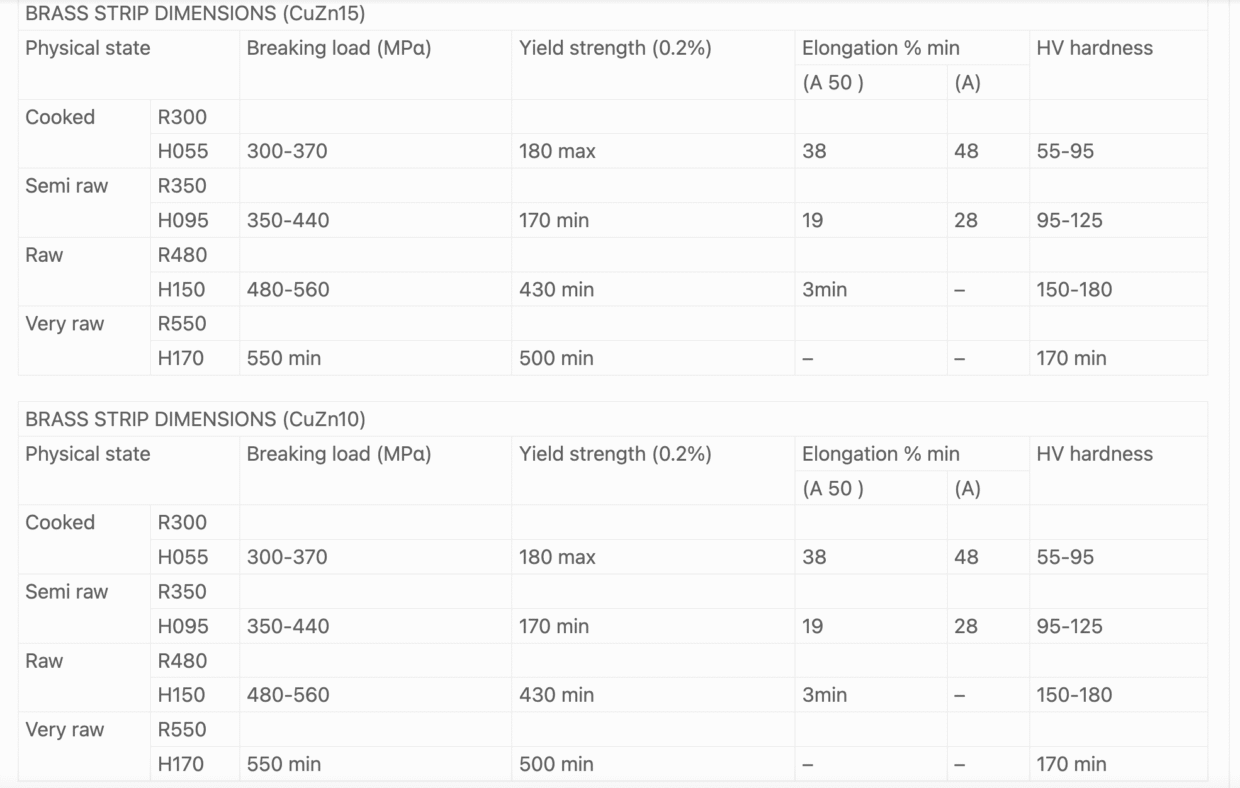Click the R480 cell in the CuZn15 table
The width and height of the screenshot is (1240, 788).
click(182, 255)
